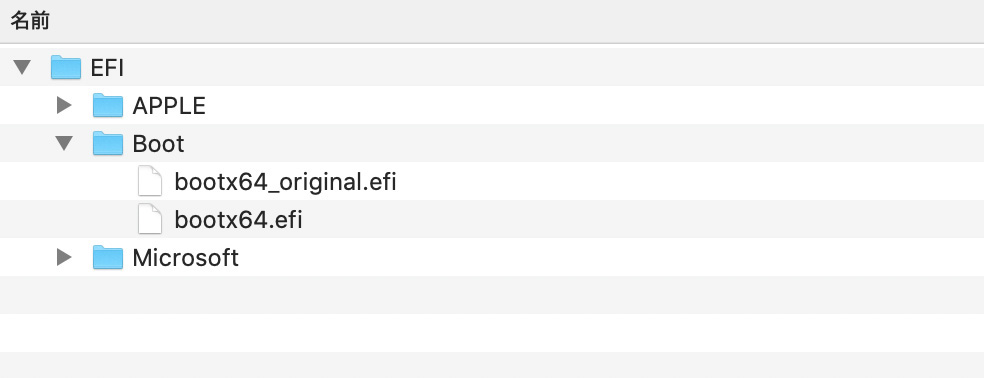The width and height of the screenshot is (984, 378).
Task: Click the Boot folder icon
Action: (x=108, y=143)
